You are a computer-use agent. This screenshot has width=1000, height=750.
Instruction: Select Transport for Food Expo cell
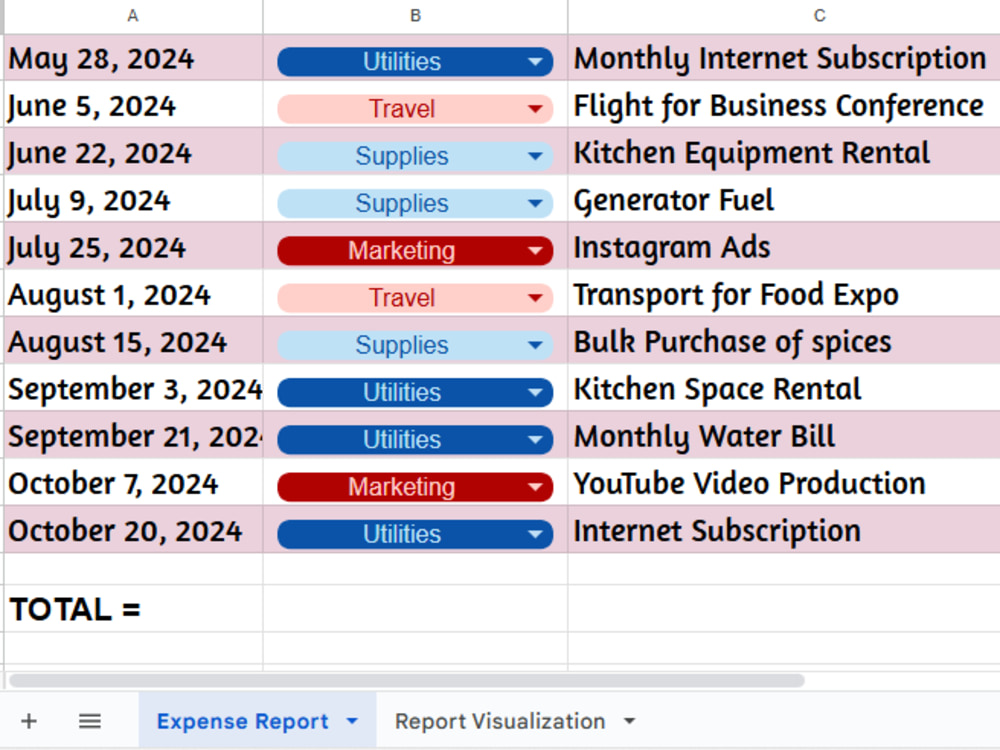click(784, 293)
